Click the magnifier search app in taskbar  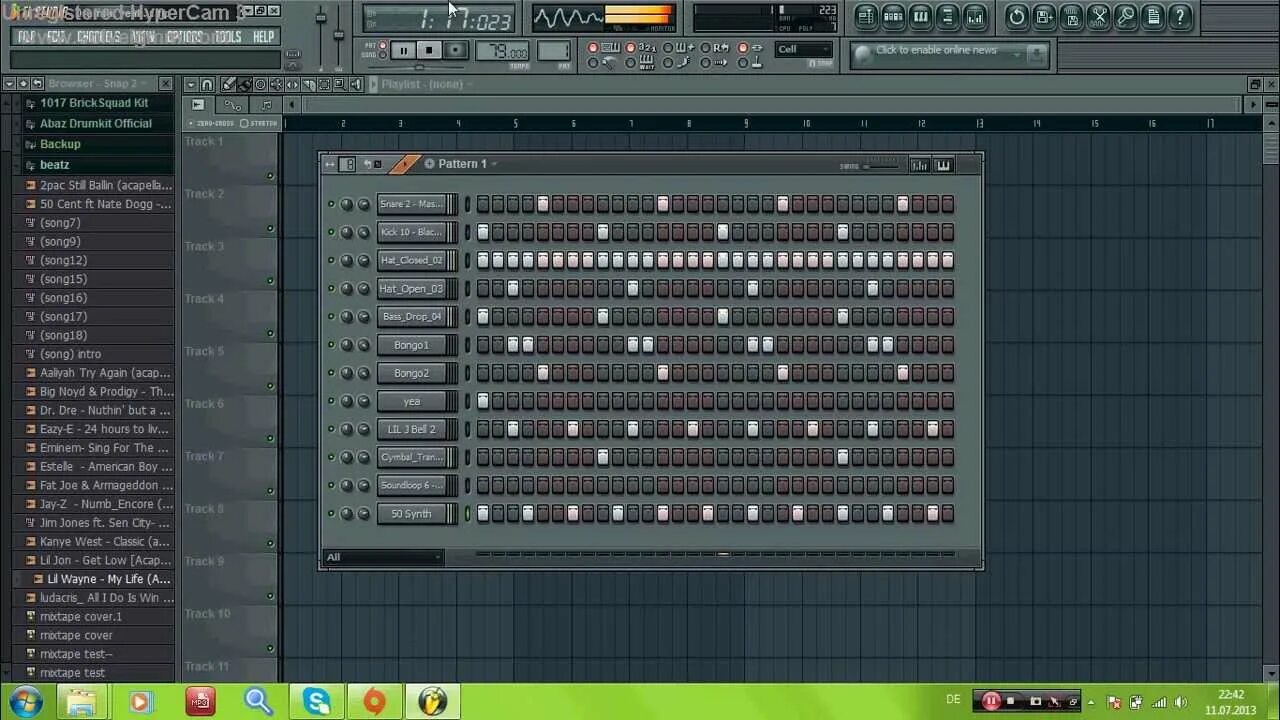click(x=259, y=701)
